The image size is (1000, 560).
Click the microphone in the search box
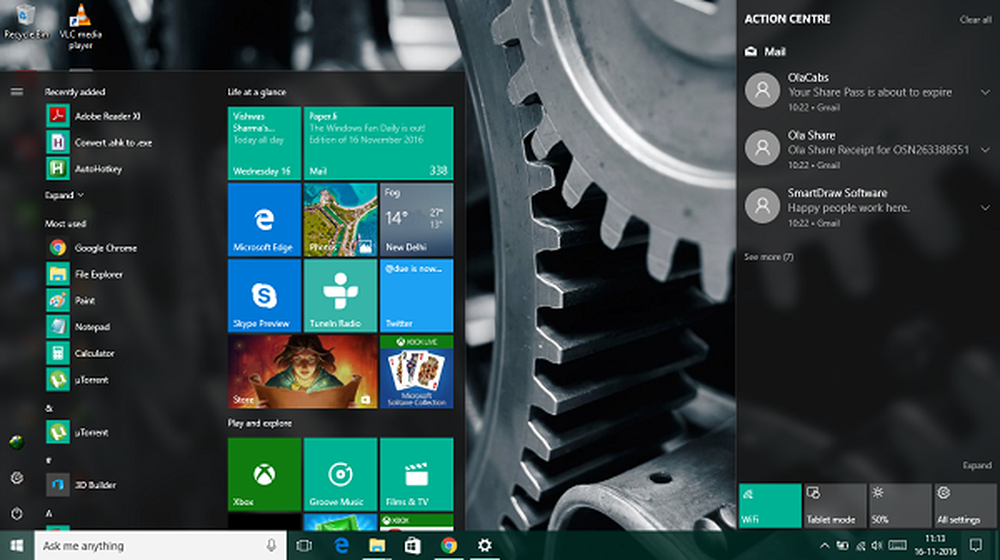coord(271,545)
